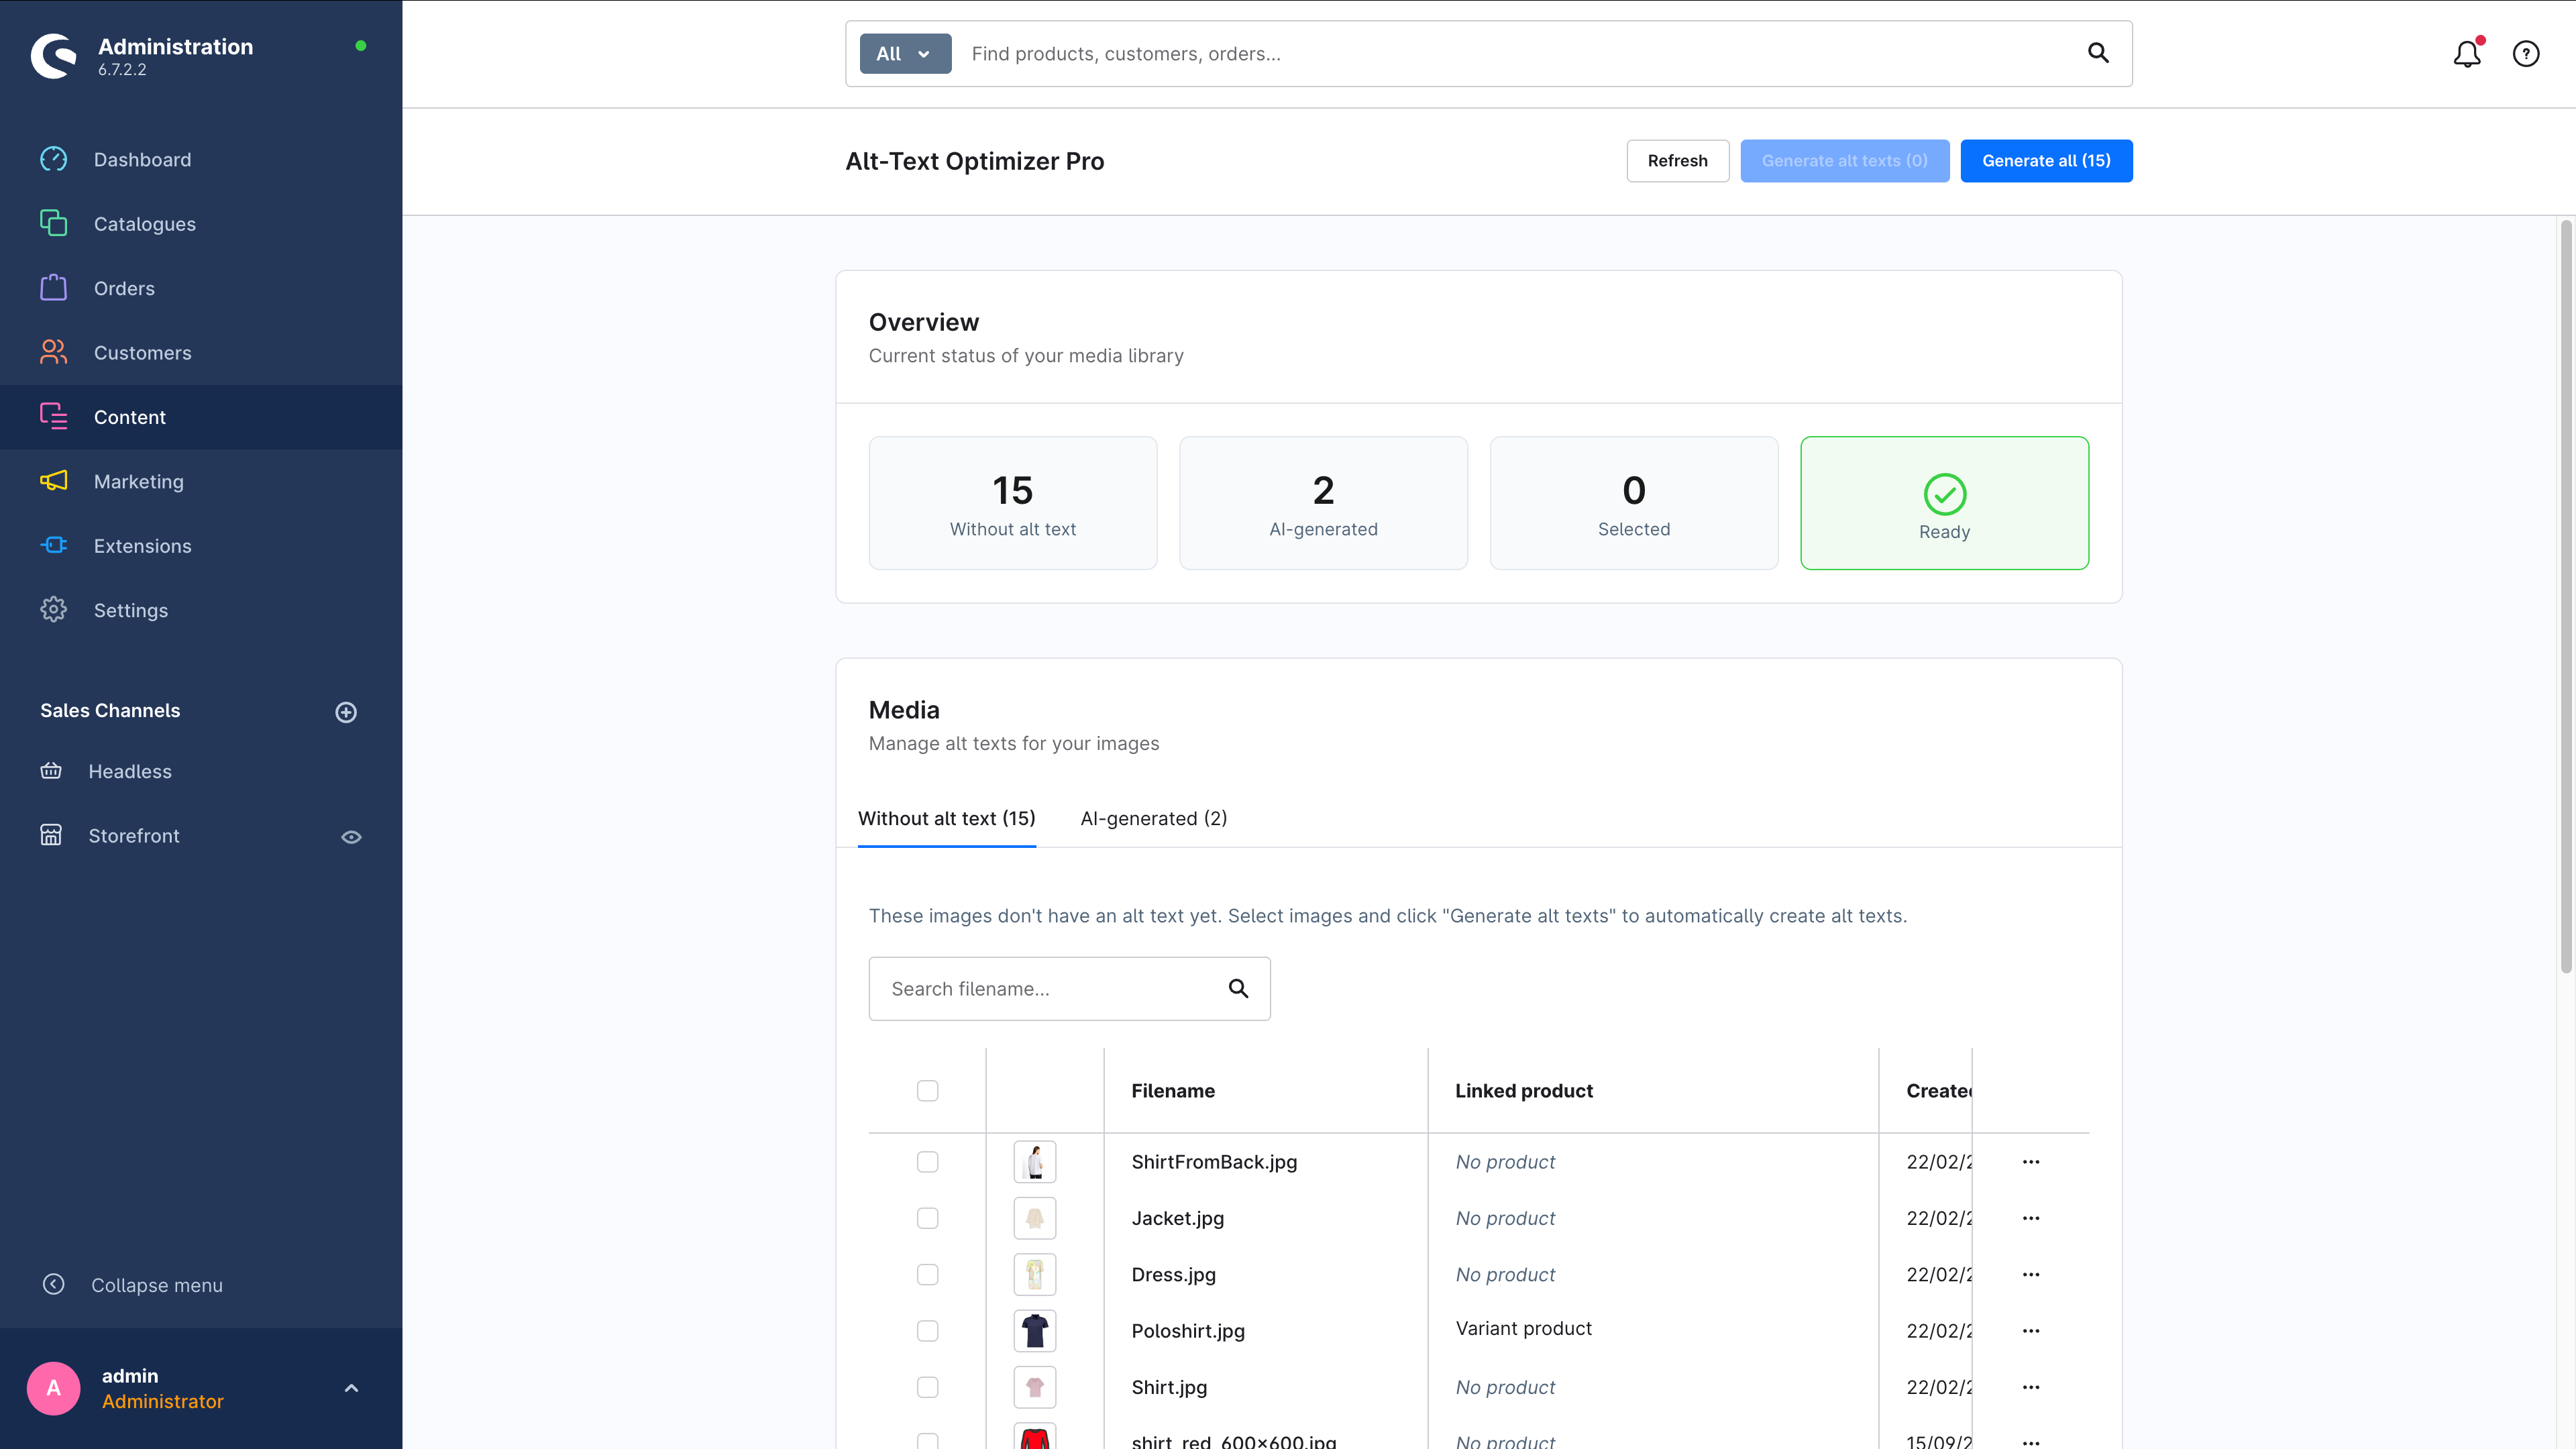Select the Poloshirt.jpg row checkbox
The height and width of the screenshot is (1449, 2576).
927,1330
